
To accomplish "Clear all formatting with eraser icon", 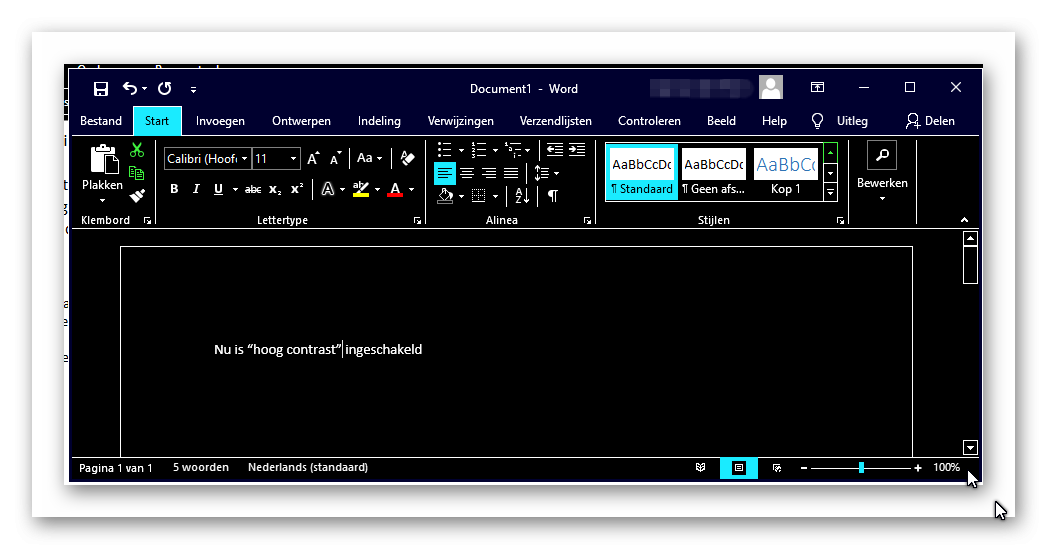I will pyautogui.click(x=407, y=158).
